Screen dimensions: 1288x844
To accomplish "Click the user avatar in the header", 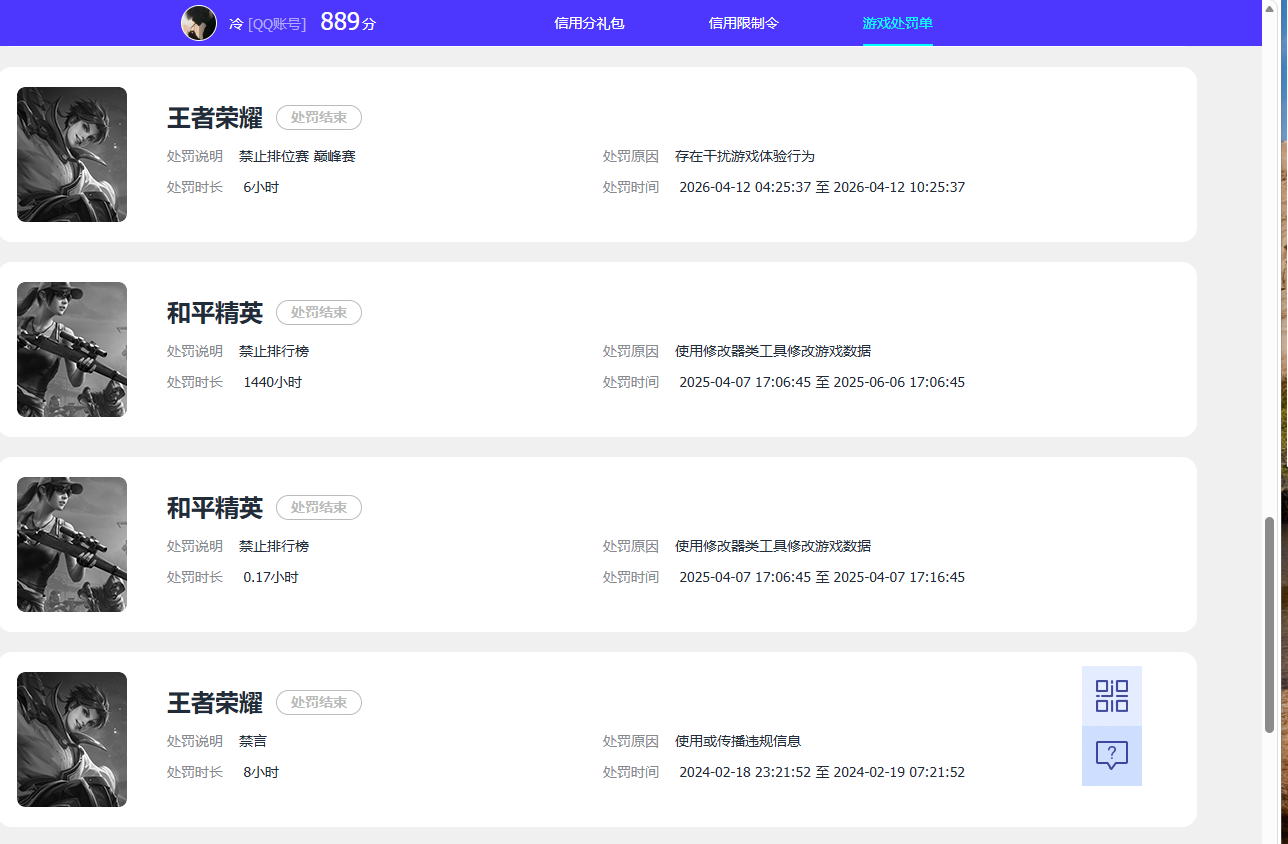I will (x=199, y=23).
